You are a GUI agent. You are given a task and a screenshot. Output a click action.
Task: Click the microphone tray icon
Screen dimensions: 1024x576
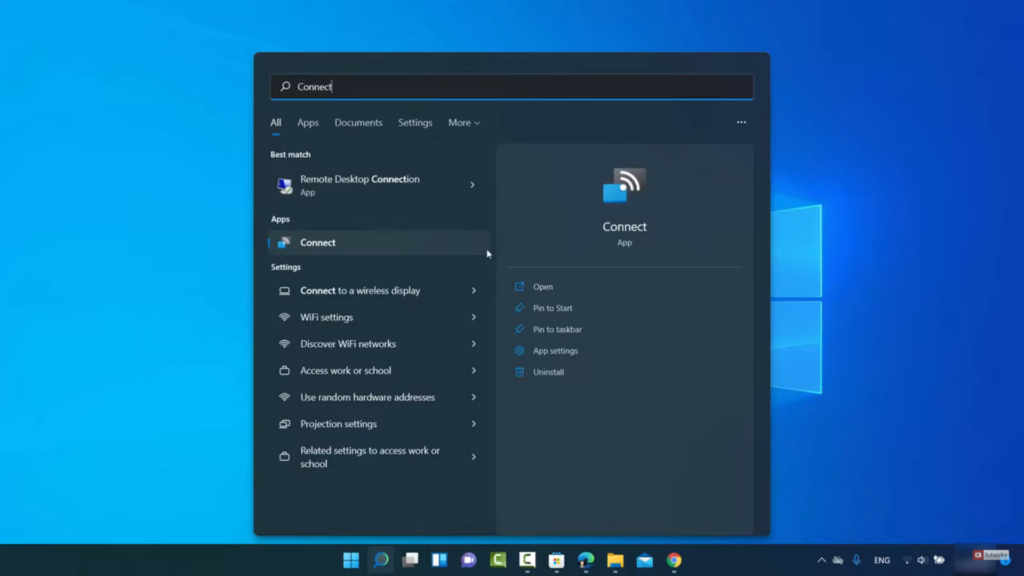[856, 560]
